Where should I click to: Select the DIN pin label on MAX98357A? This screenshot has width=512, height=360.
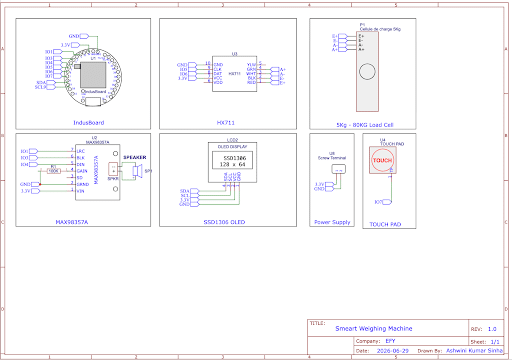tap(81, 164)
